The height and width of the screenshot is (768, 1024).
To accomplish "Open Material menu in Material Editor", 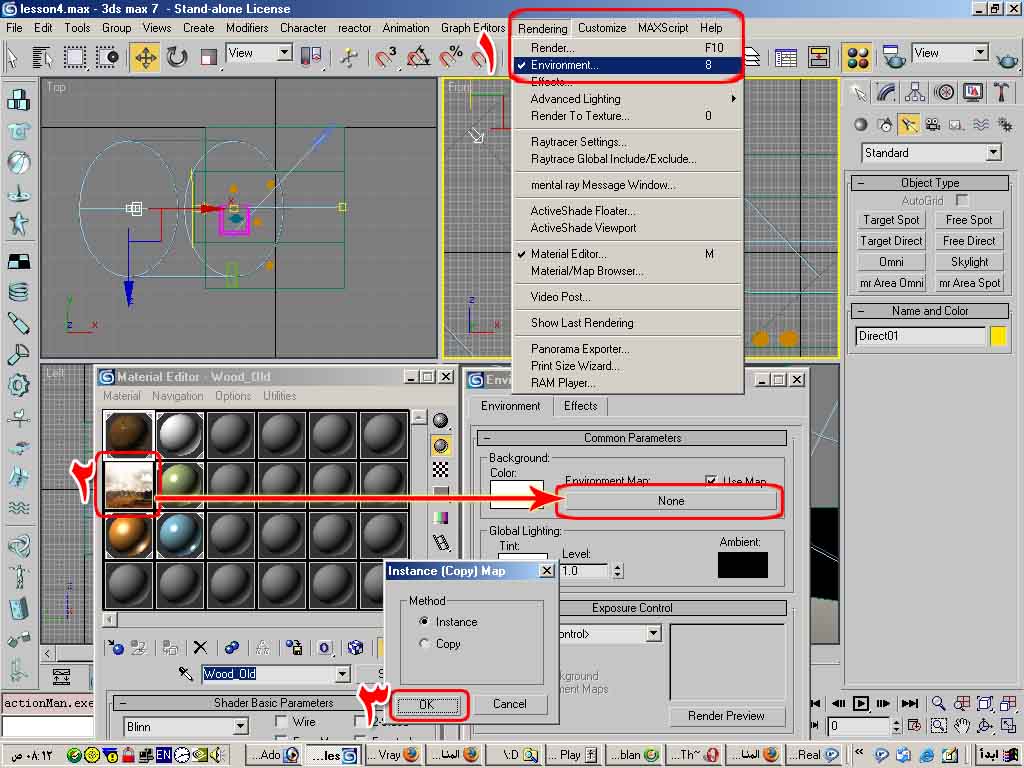I will point(121,396).
